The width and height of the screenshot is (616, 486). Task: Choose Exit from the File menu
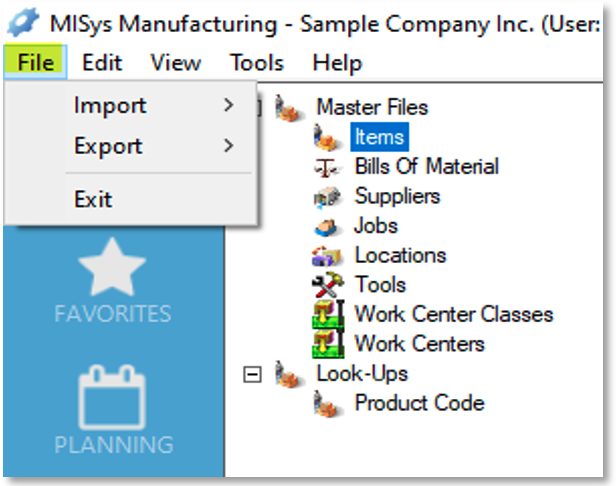tap(93, 199)
